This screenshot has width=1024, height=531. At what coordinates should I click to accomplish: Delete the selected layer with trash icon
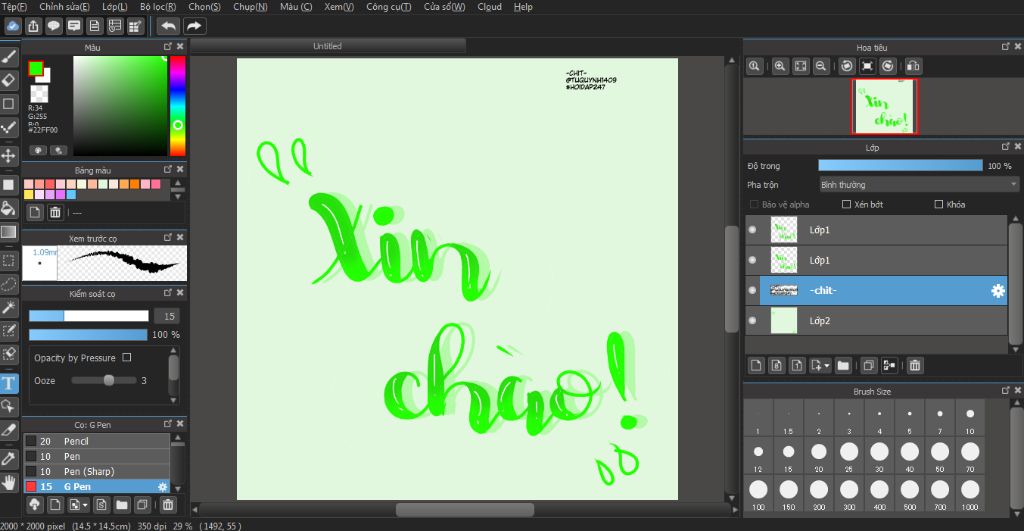tap(915, 366)
